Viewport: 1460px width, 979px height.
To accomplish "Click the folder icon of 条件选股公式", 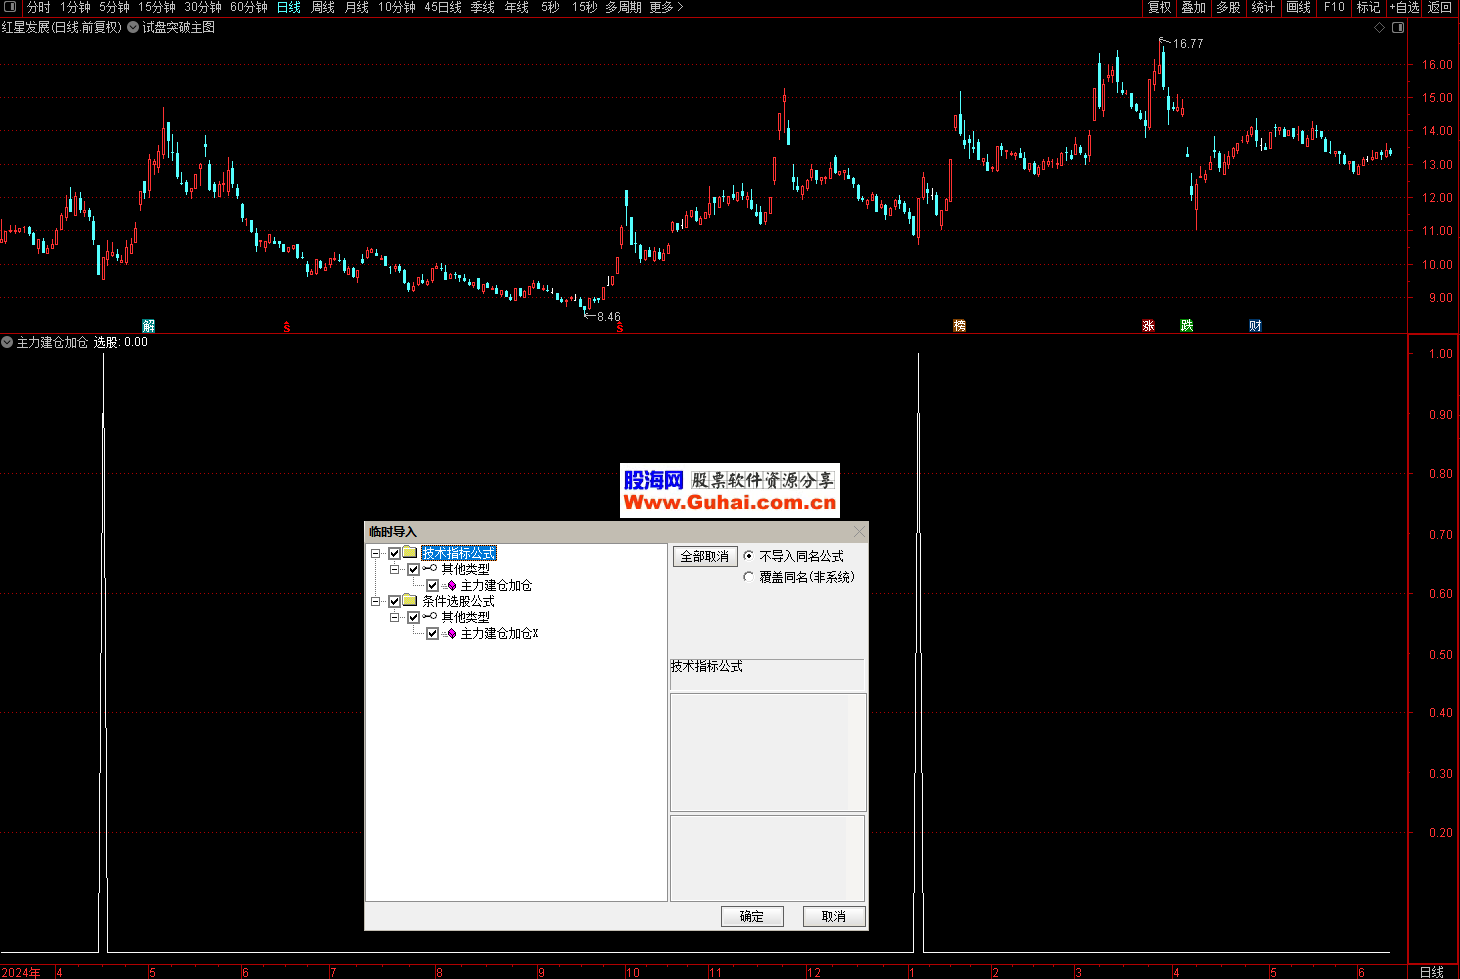I will click(410, 601).
